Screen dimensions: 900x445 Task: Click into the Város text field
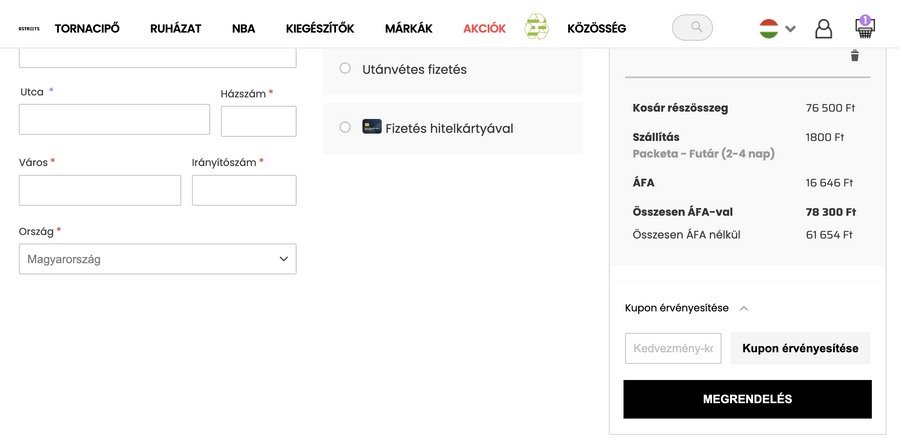[x=100, y=190]
